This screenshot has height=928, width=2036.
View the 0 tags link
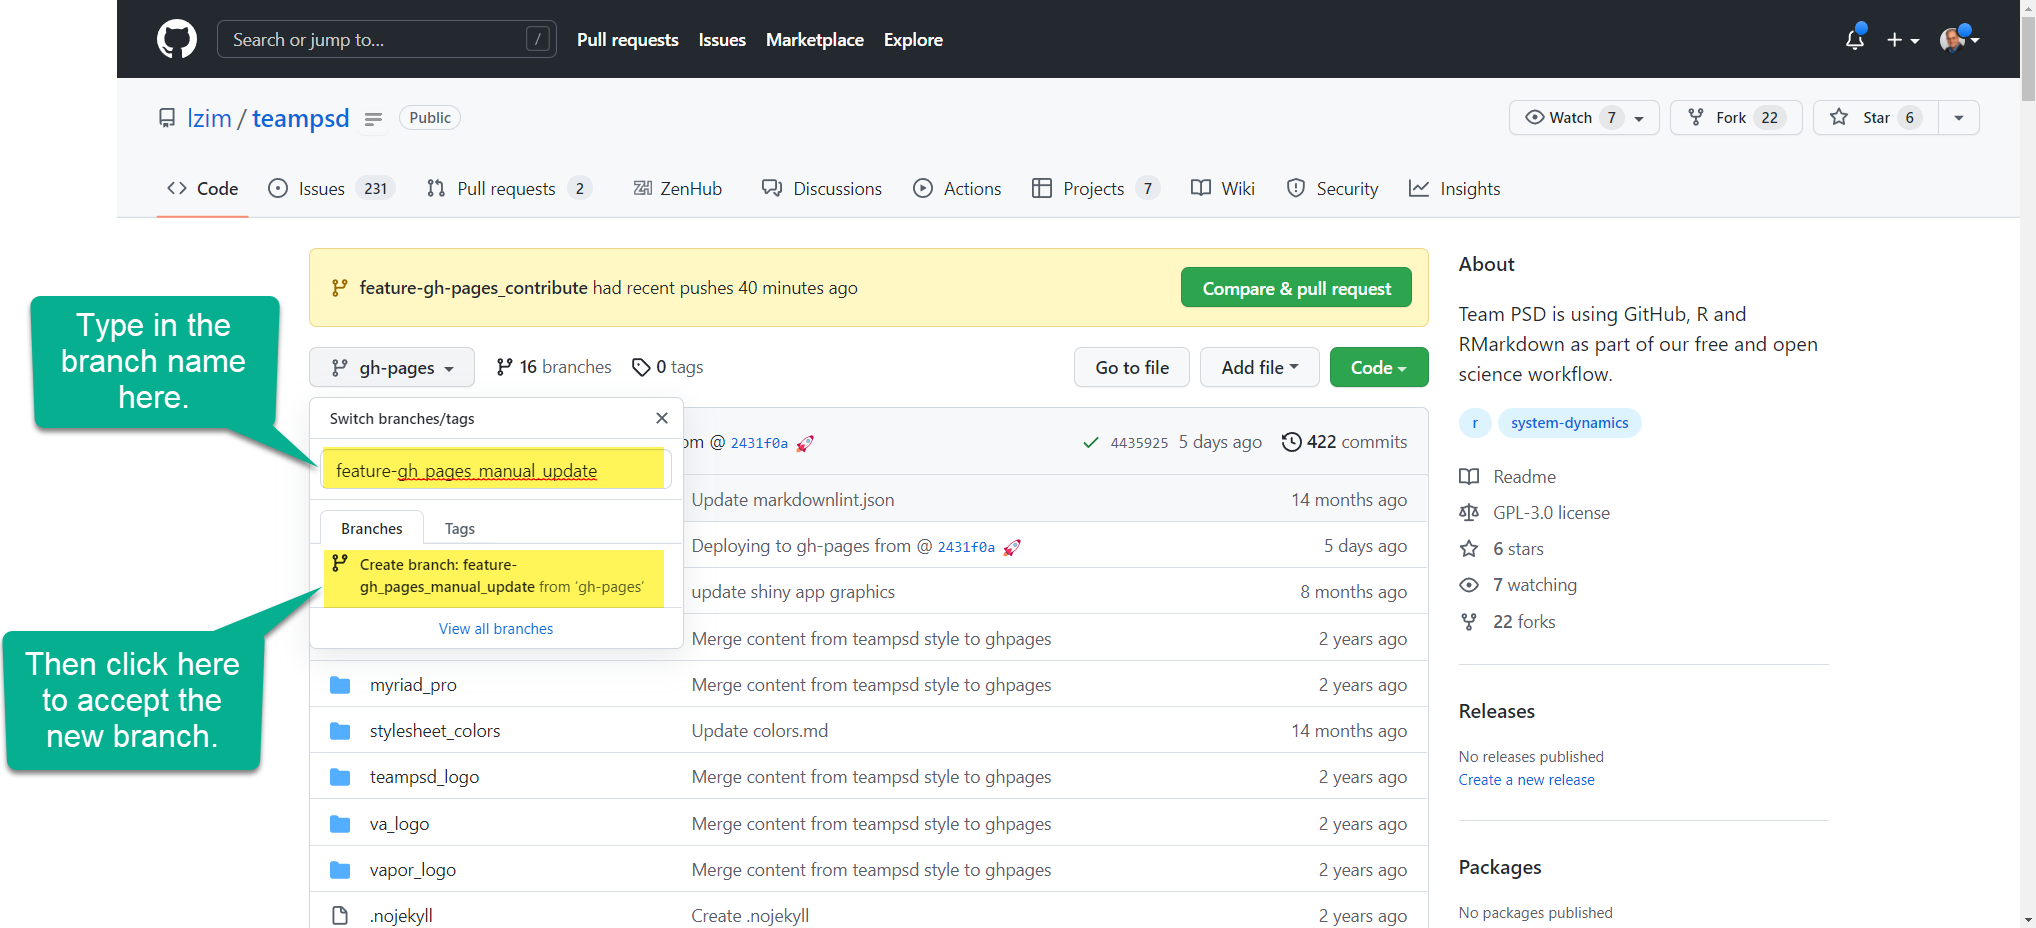click(x=667, y=367)
